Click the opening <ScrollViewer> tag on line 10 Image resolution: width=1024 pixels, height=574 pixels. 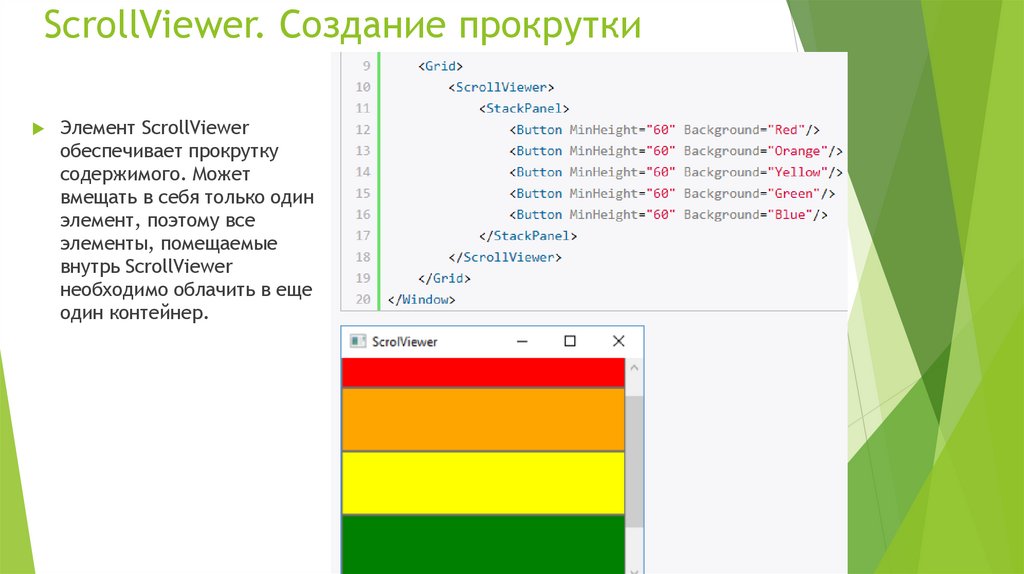tap(501, 87)
